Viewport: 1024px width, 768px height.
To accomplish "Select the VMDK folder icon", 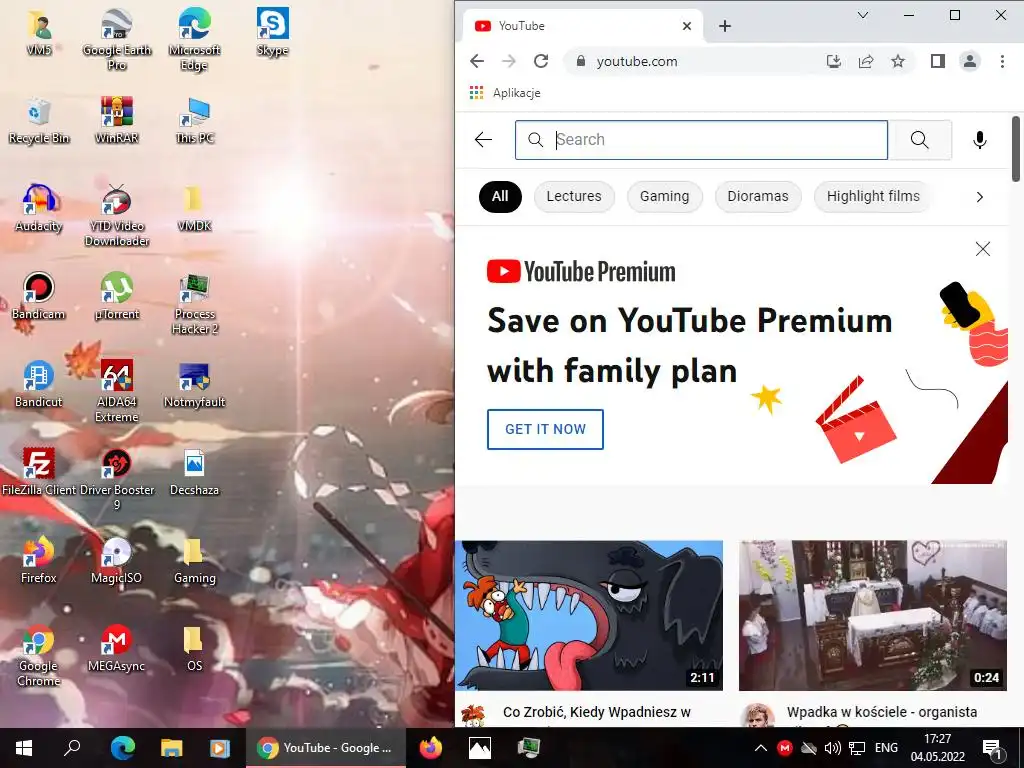I will [x=195, y=209].
